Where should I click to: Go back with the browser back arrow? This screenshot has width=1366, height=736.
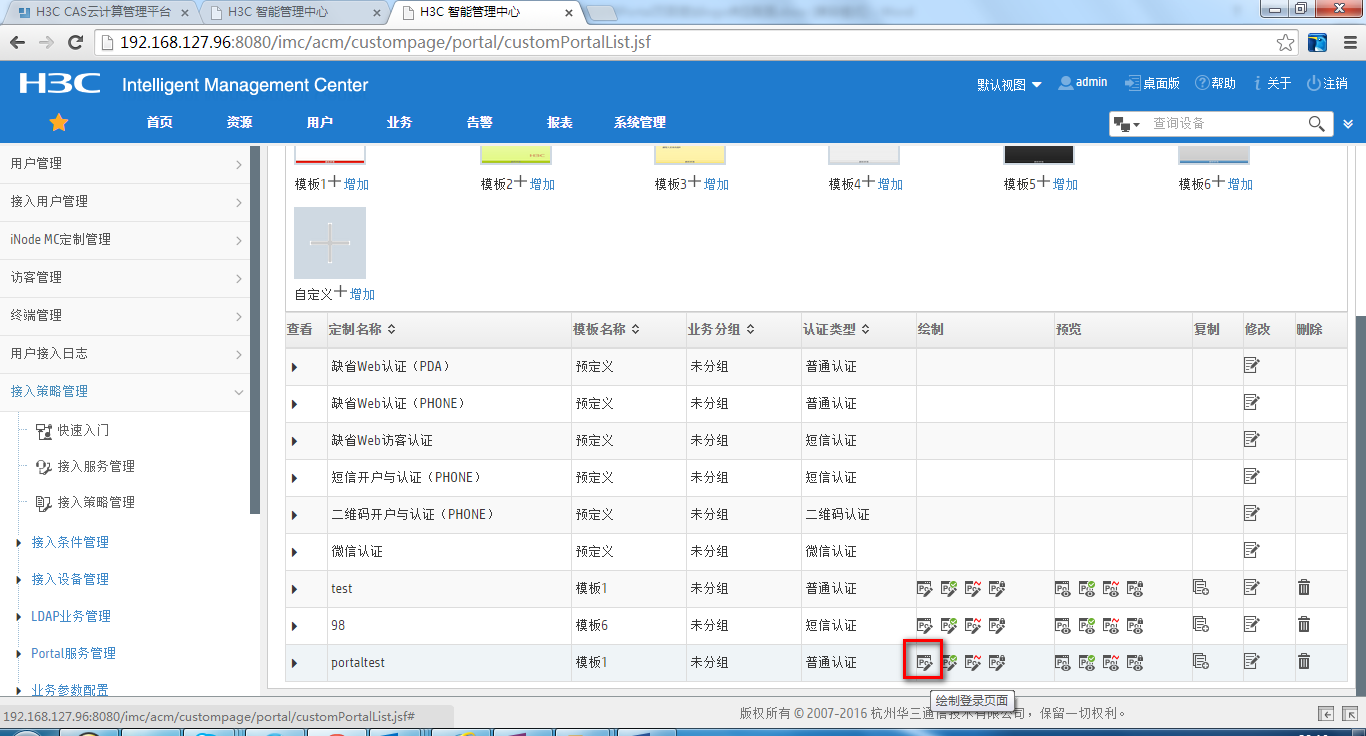[19, 43]
